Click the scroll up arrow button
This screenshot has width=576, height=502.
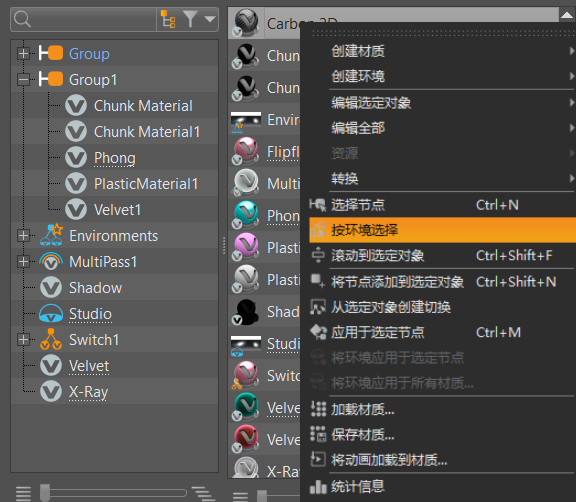[567, 15]
